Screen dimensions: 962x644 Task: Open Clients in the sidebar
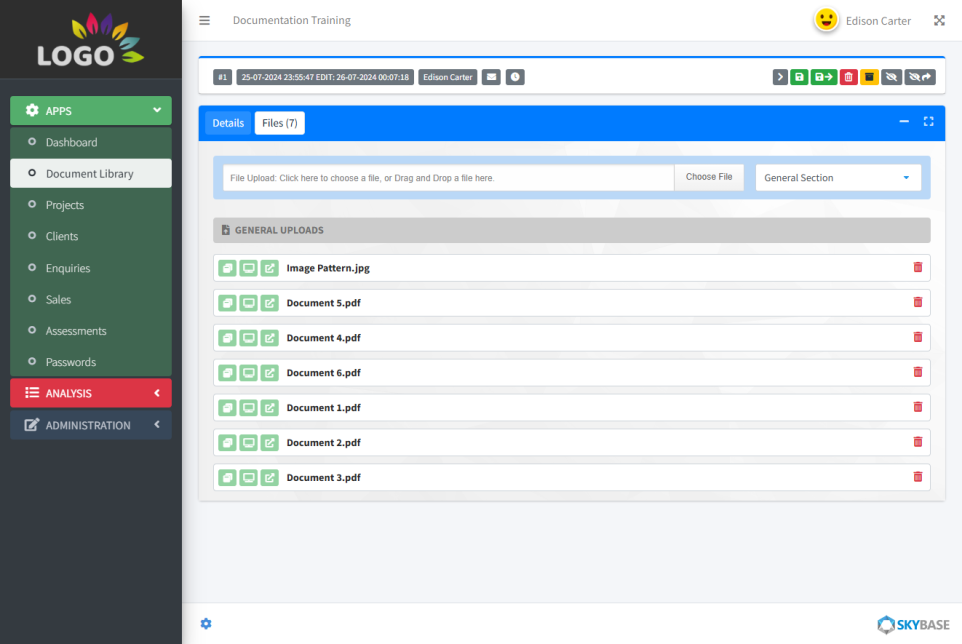click(x=91, y=236)
